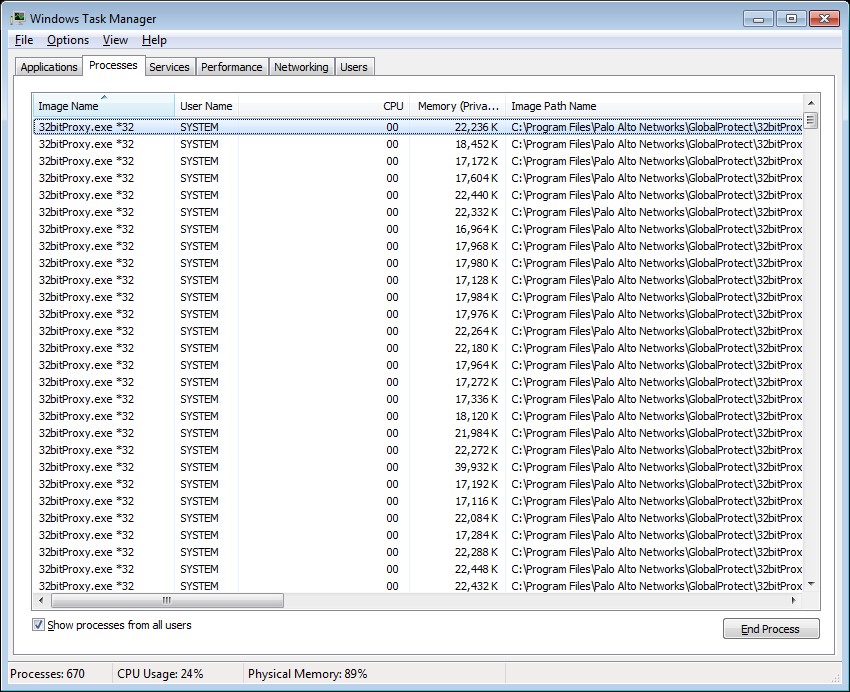Open the Help menu
Viewport: 850px width, 692px height.
click(x=154, y=40)
